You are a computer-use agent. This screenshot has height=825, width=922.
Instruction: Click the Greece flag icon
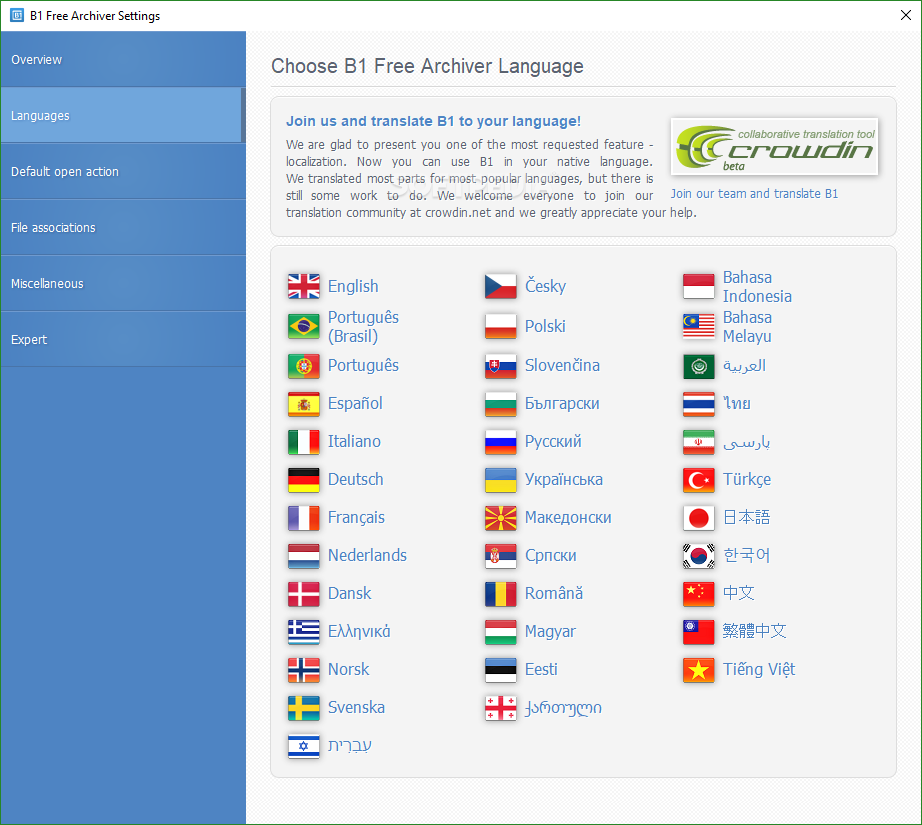pyautogui.click(x=303, y=632)
